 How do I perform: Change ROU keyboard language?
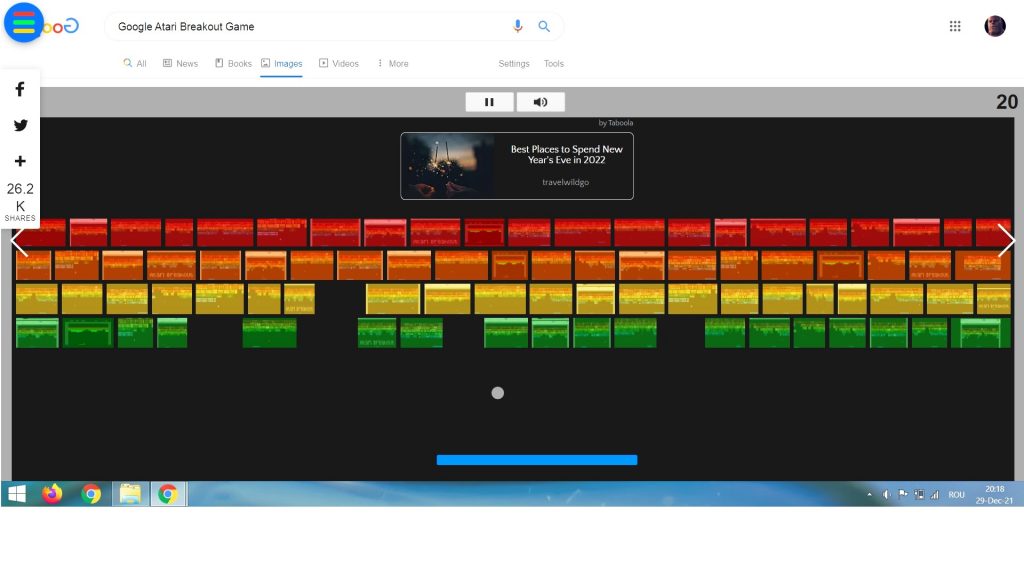point(957,495)
